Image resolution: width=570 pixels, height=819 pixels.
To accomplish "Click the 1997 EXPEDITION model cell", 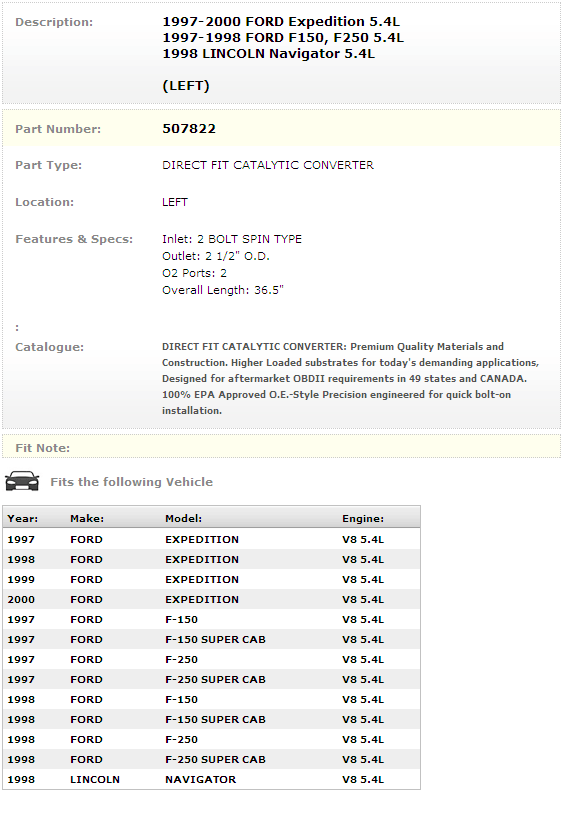I will click(x=202, y=539).
